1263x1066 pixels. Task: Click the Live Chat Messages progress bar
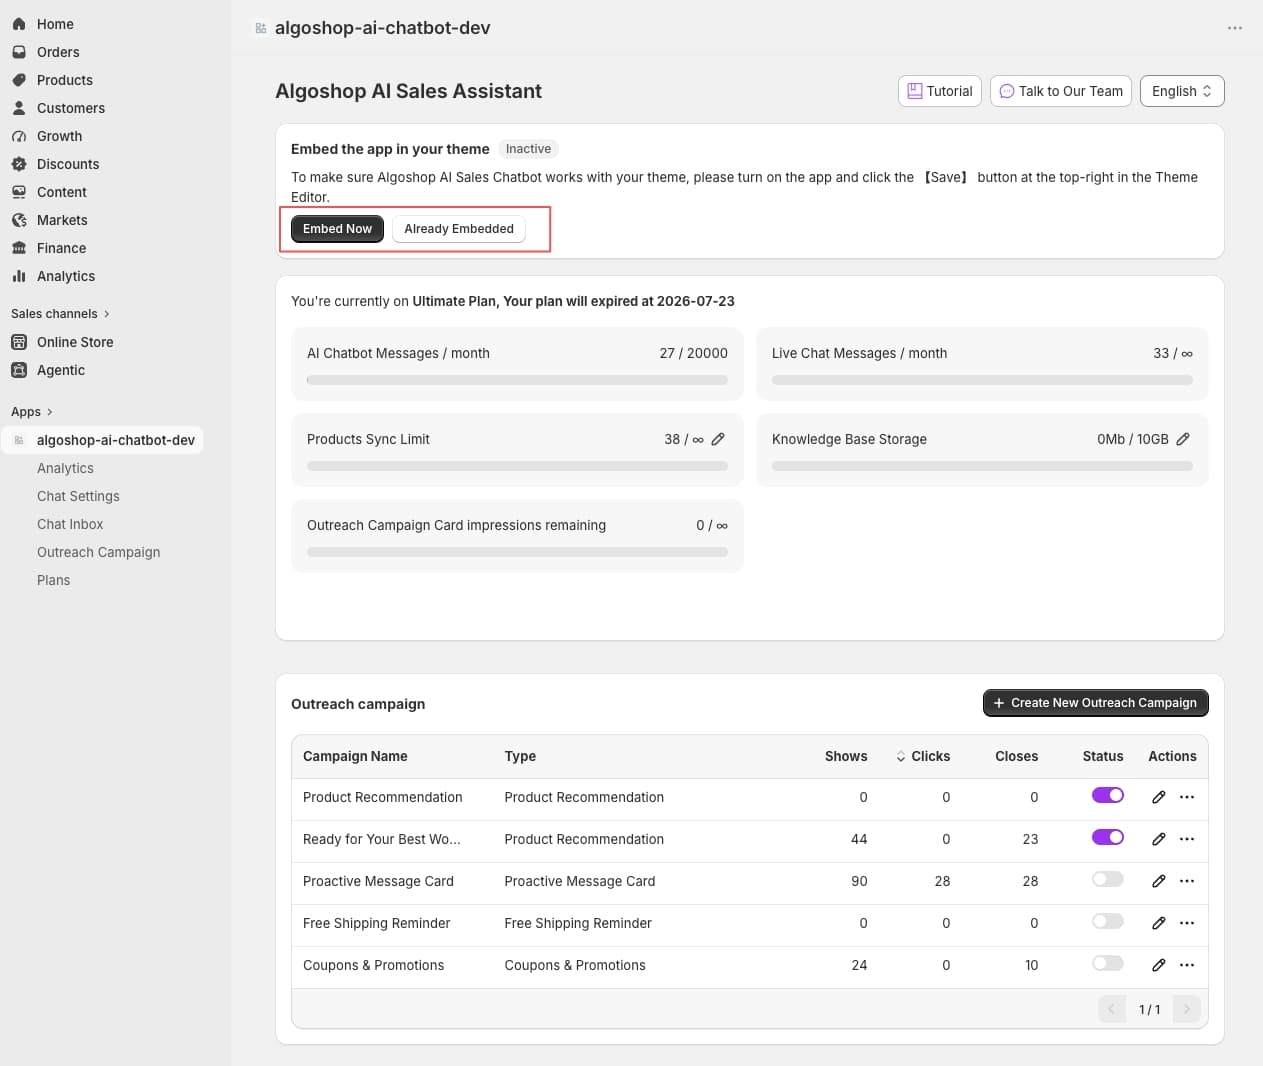pos(982,380)
